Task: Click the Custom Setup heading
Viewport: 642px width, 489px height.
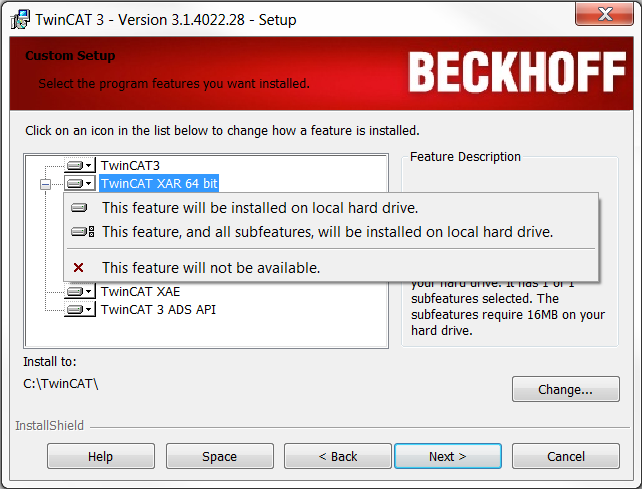Action: click(70, 55)
